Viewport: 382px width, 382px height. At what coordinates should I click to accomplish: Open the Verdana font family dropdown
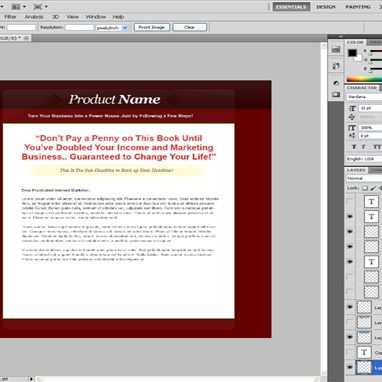point(364,97)
